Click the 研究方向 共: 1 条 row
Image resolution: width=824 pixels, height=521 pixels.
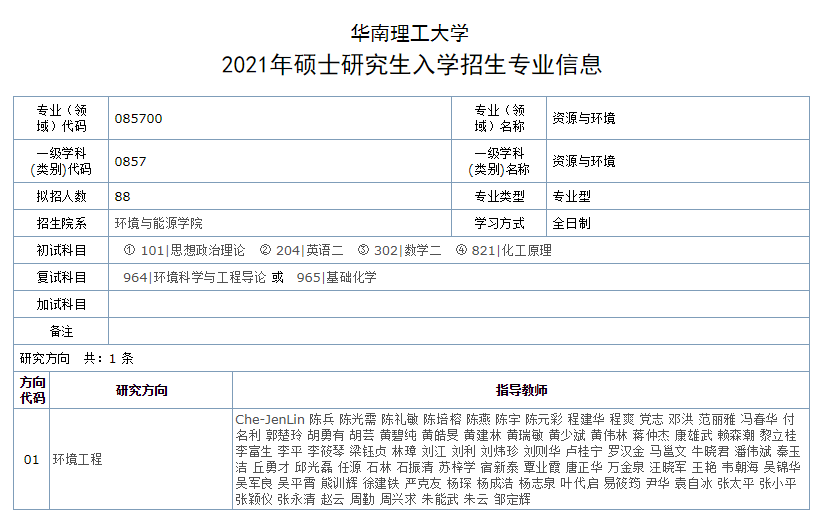[411, 359]
